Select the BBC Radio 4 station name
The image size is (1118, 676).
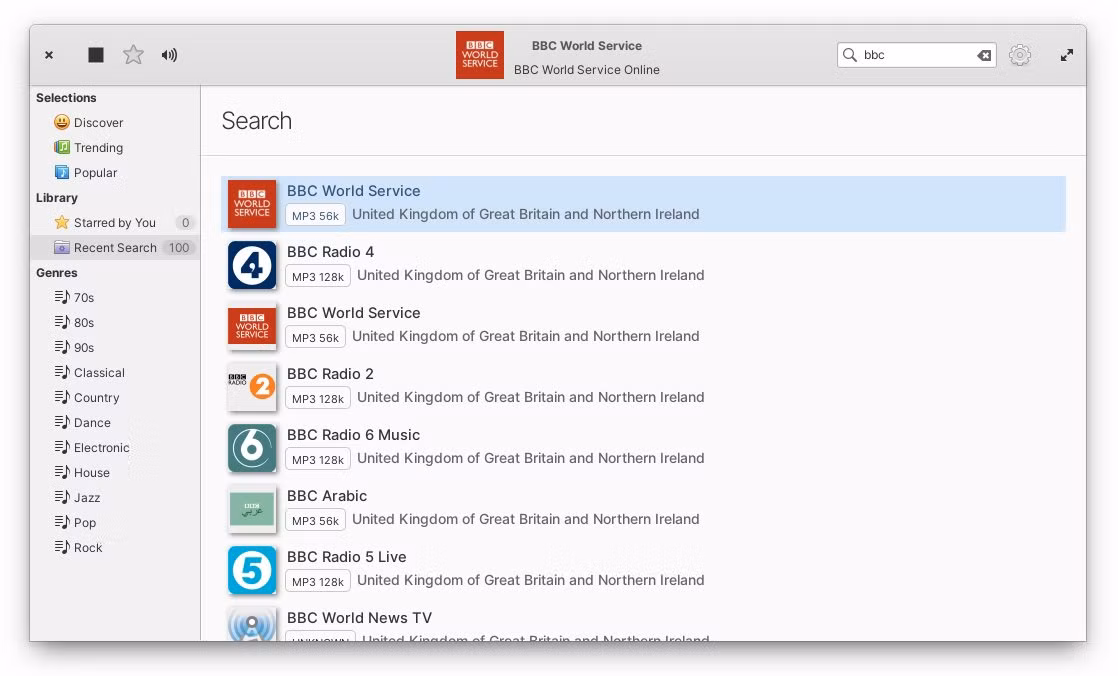[330, 252]
